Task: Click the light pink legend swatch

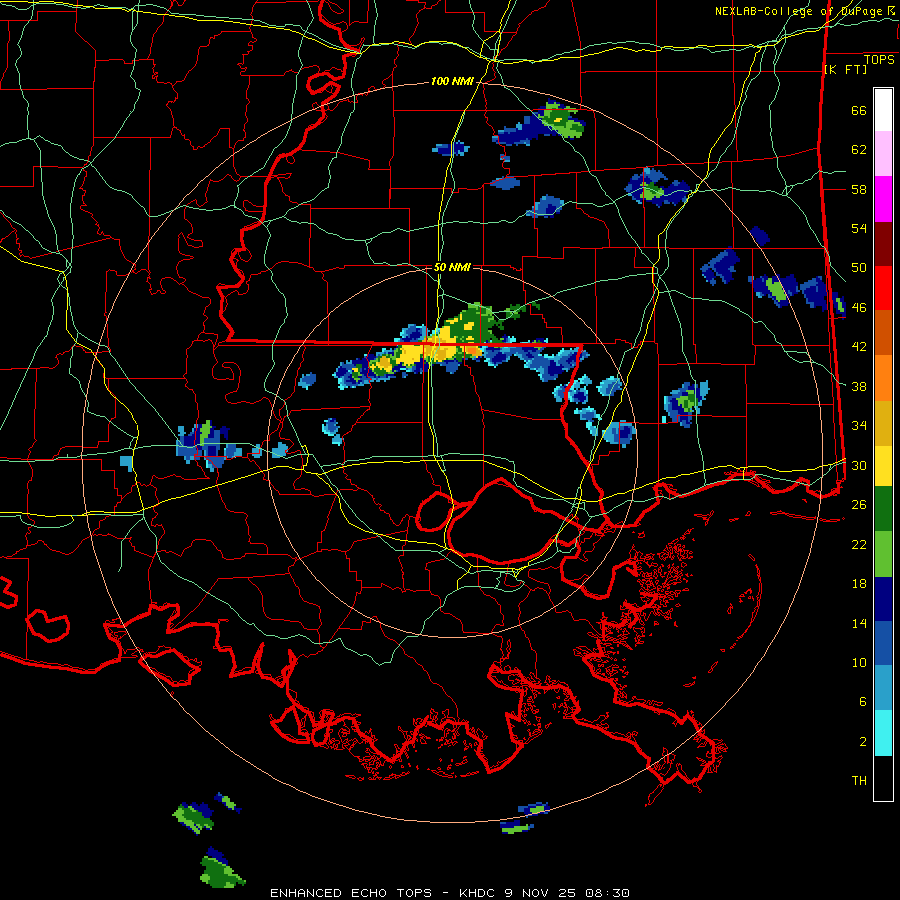Action: [x=883, y=154]
